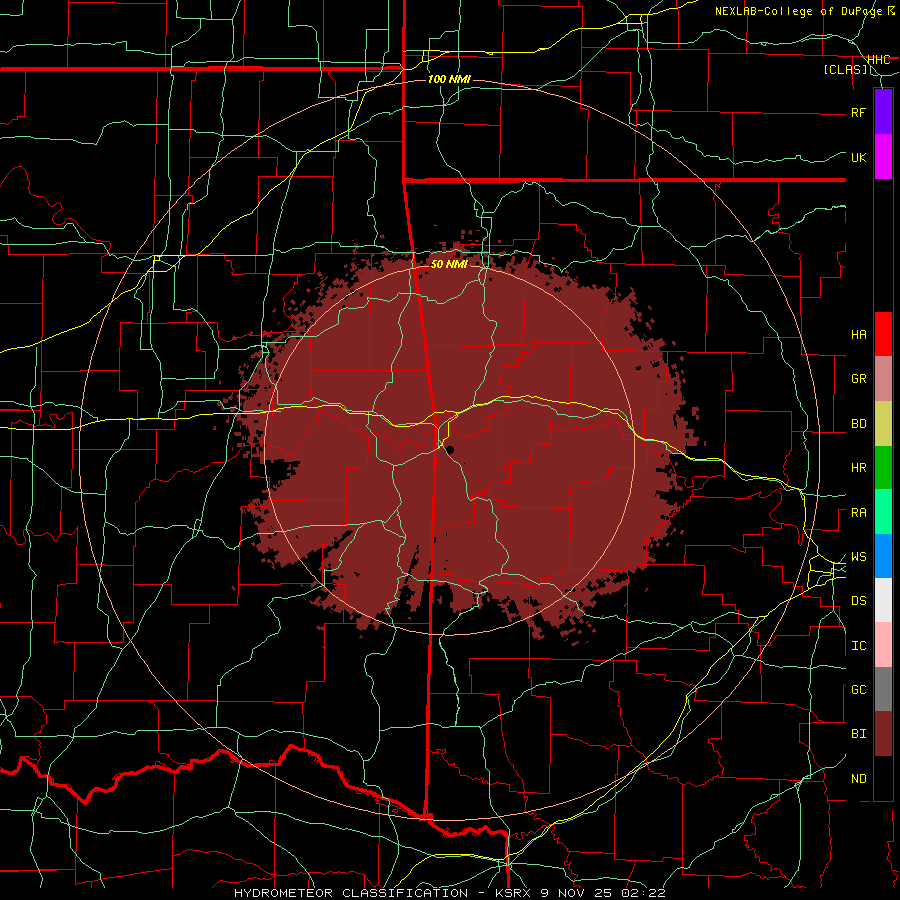This screenshot has height=900, width=900.
Task: Click the HHC product code text
Action: point(878,60)
